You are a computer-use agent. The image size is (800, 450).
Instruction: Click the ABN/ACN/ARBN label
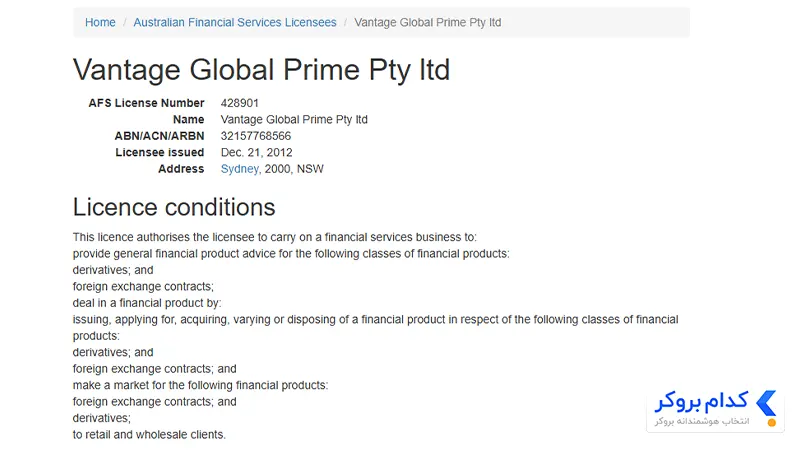coord(159,136)
